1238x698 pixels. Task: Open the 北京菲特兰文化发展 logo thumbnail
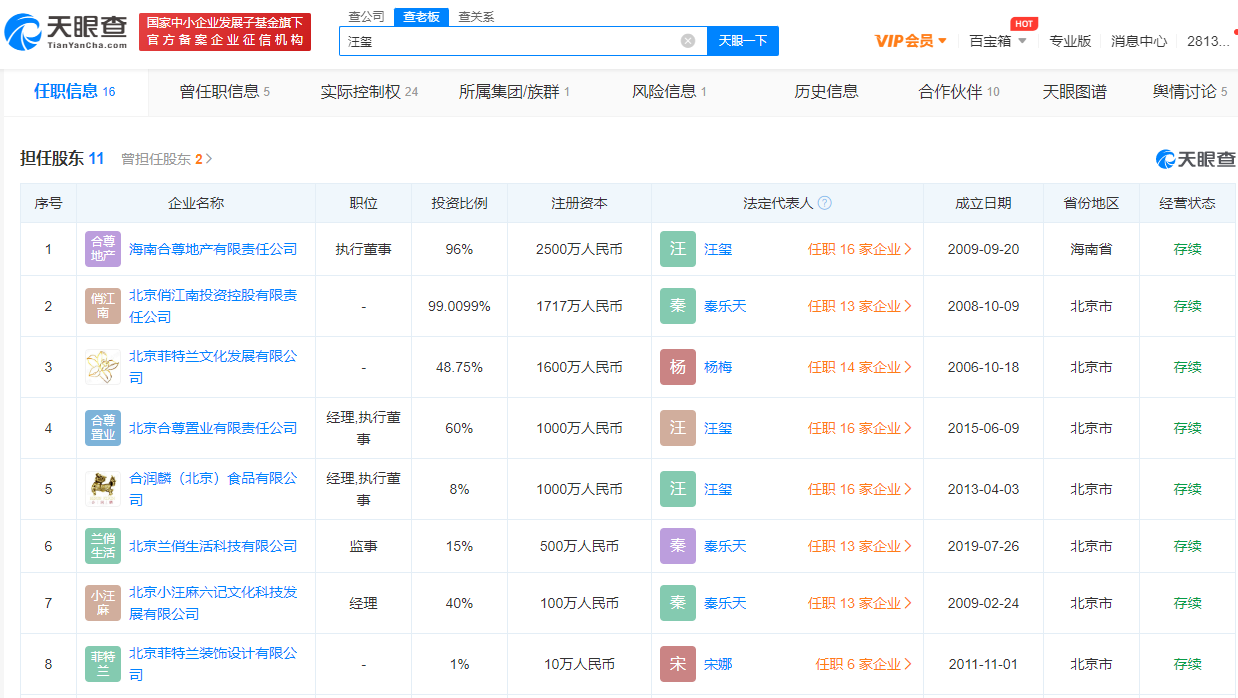tap(103, 367)
